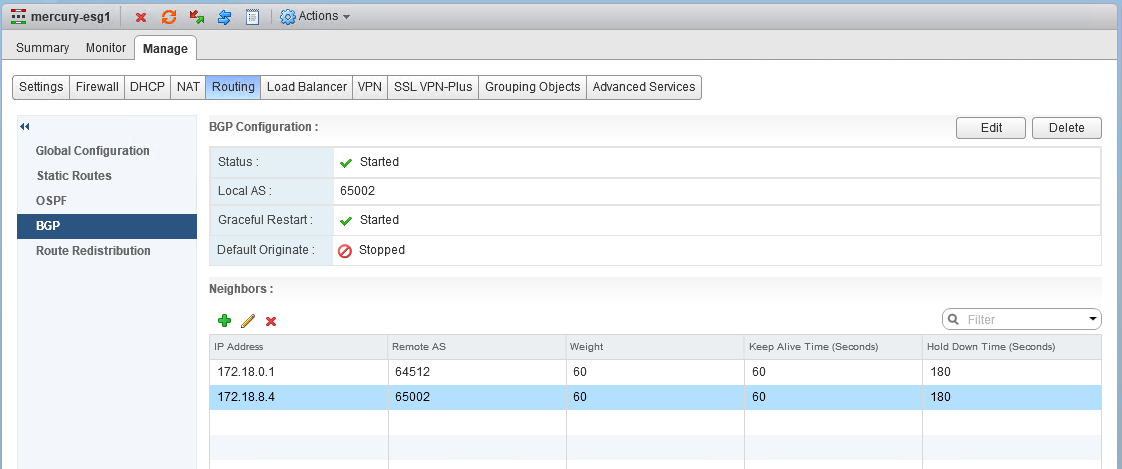Open Route Redistribution in the sidebar
This screenshot has width=1122, height=469.
[93, 251]
